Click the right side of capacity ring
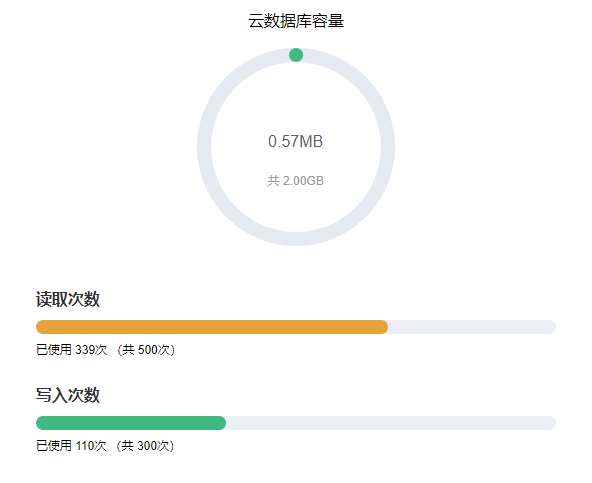The width and height of the screenshot is (592, 483). coord(388,147)
